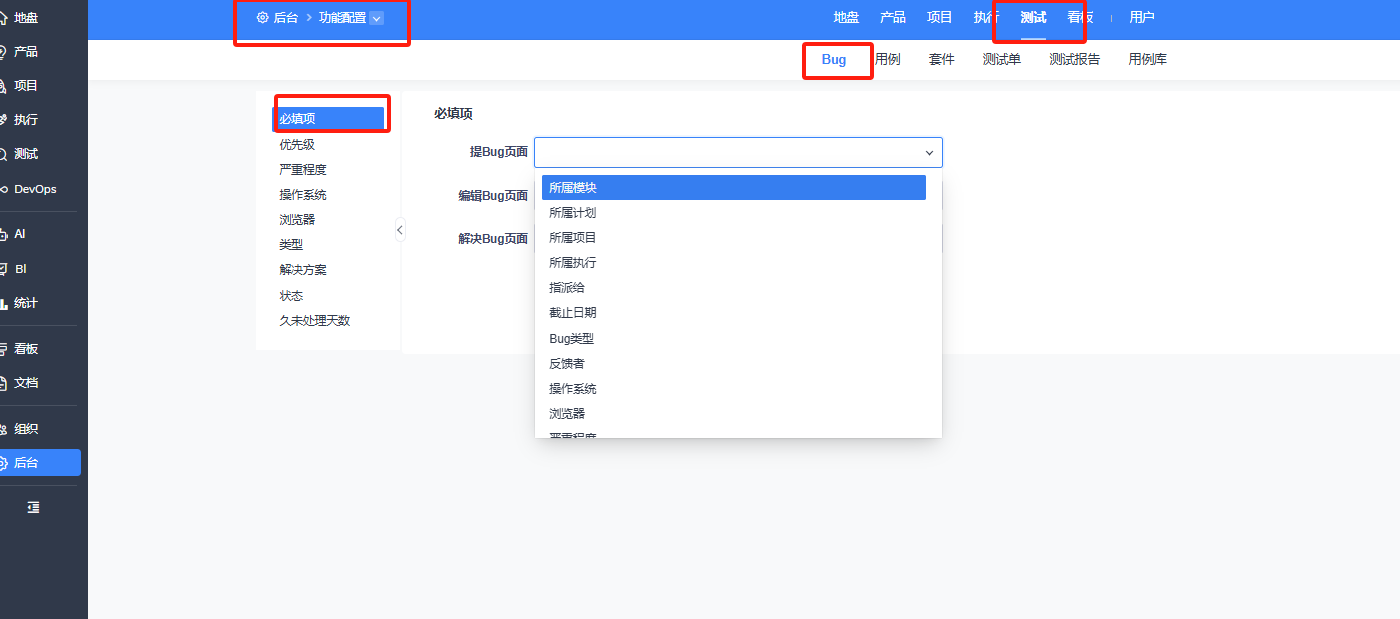Select 项目 in the top navigation
The width and height of the screenshot is (1400, 619).
(x=939, y=17)
